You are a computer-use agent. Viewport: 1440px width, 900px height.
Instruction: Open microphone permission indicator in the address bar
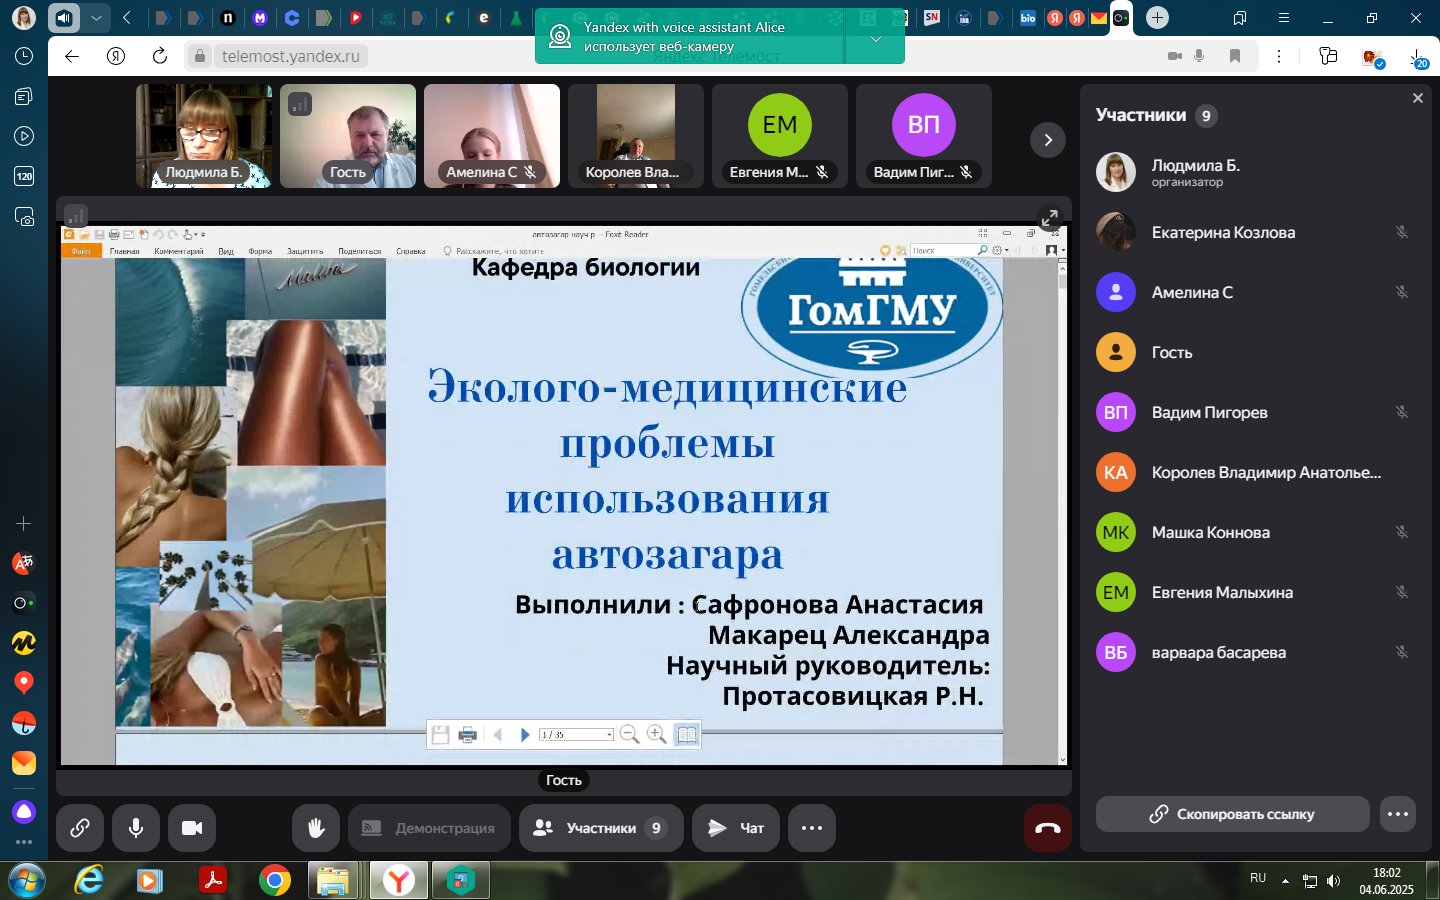[x=1199, y=56]
